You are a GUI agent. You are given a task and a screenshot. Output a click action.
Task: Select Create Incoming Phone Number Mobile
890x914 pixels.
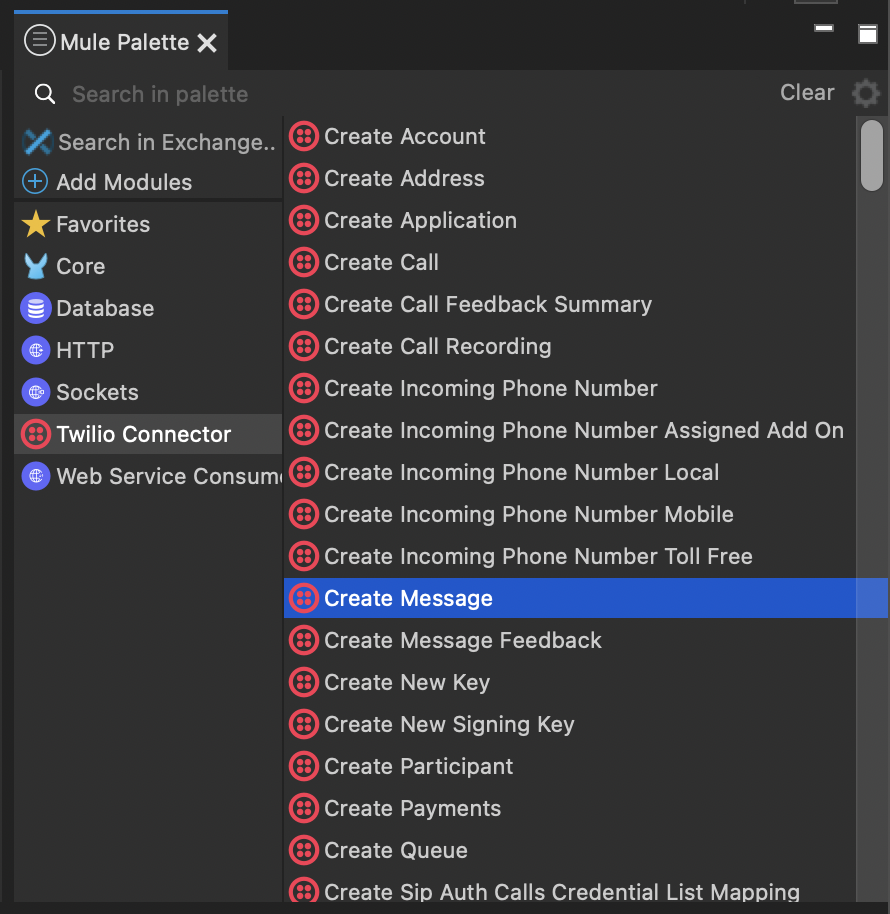coord(529,514)
